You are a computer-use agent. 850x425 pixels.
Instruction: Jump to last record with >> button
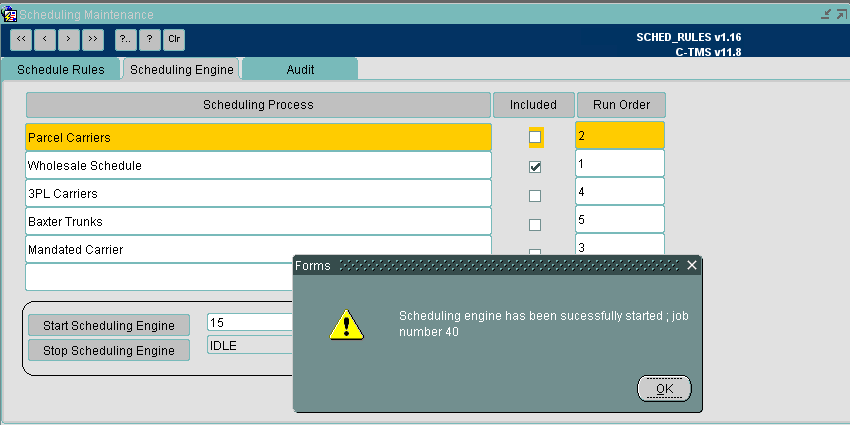(x=93, y=40)
